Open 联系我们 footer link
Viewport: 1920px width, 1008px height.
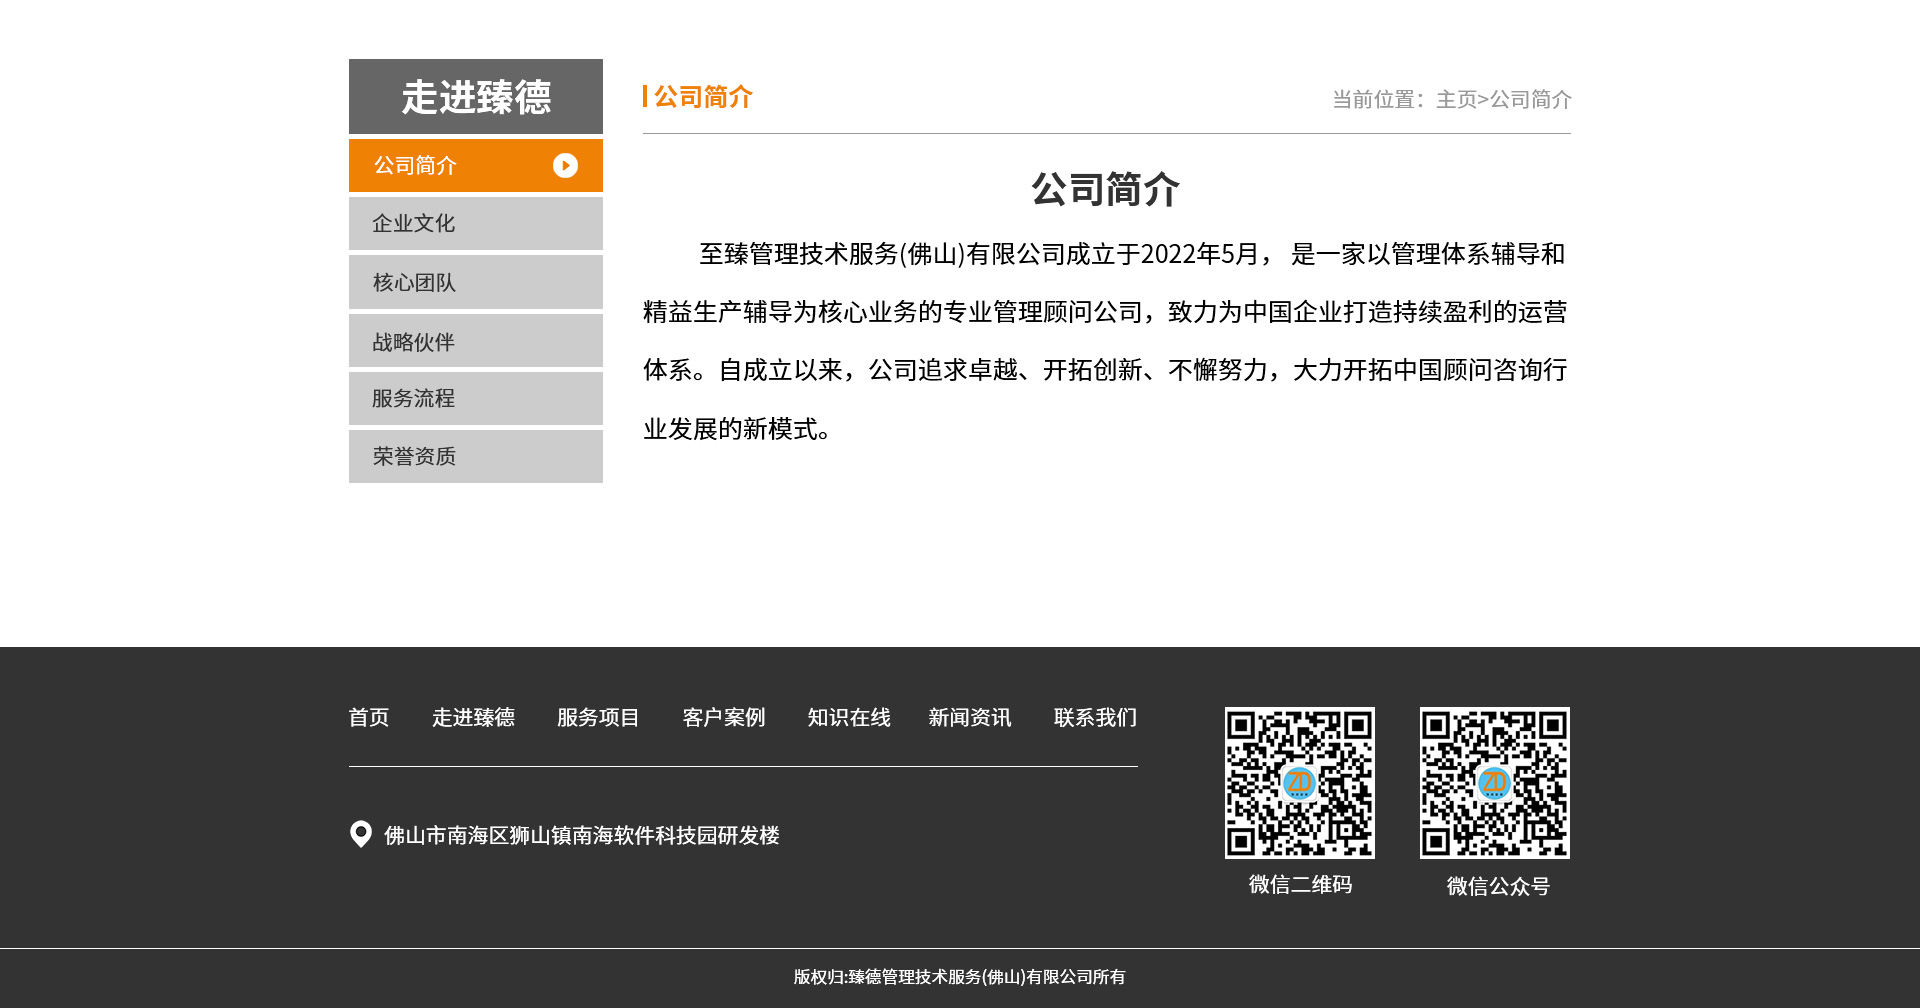coord(1095,718)
